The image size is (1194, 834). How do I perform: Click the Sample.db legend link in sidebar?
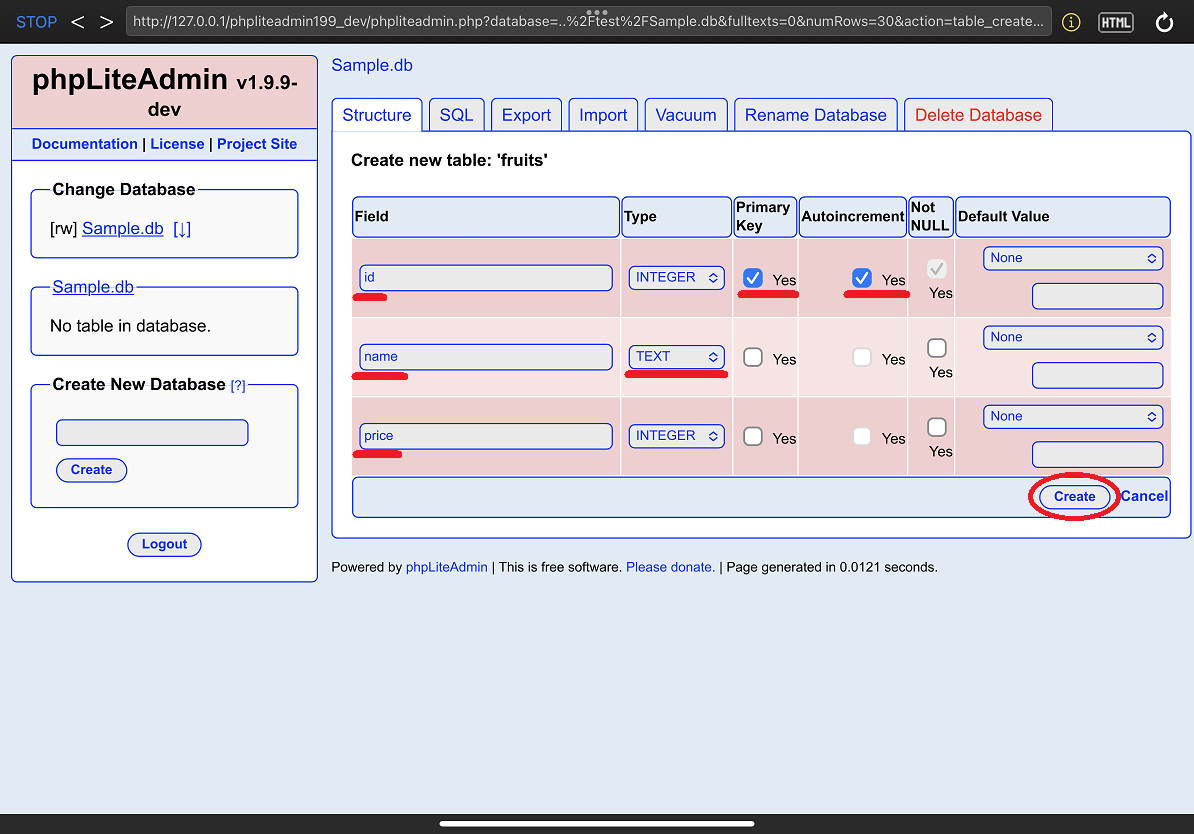pos(93,287)
